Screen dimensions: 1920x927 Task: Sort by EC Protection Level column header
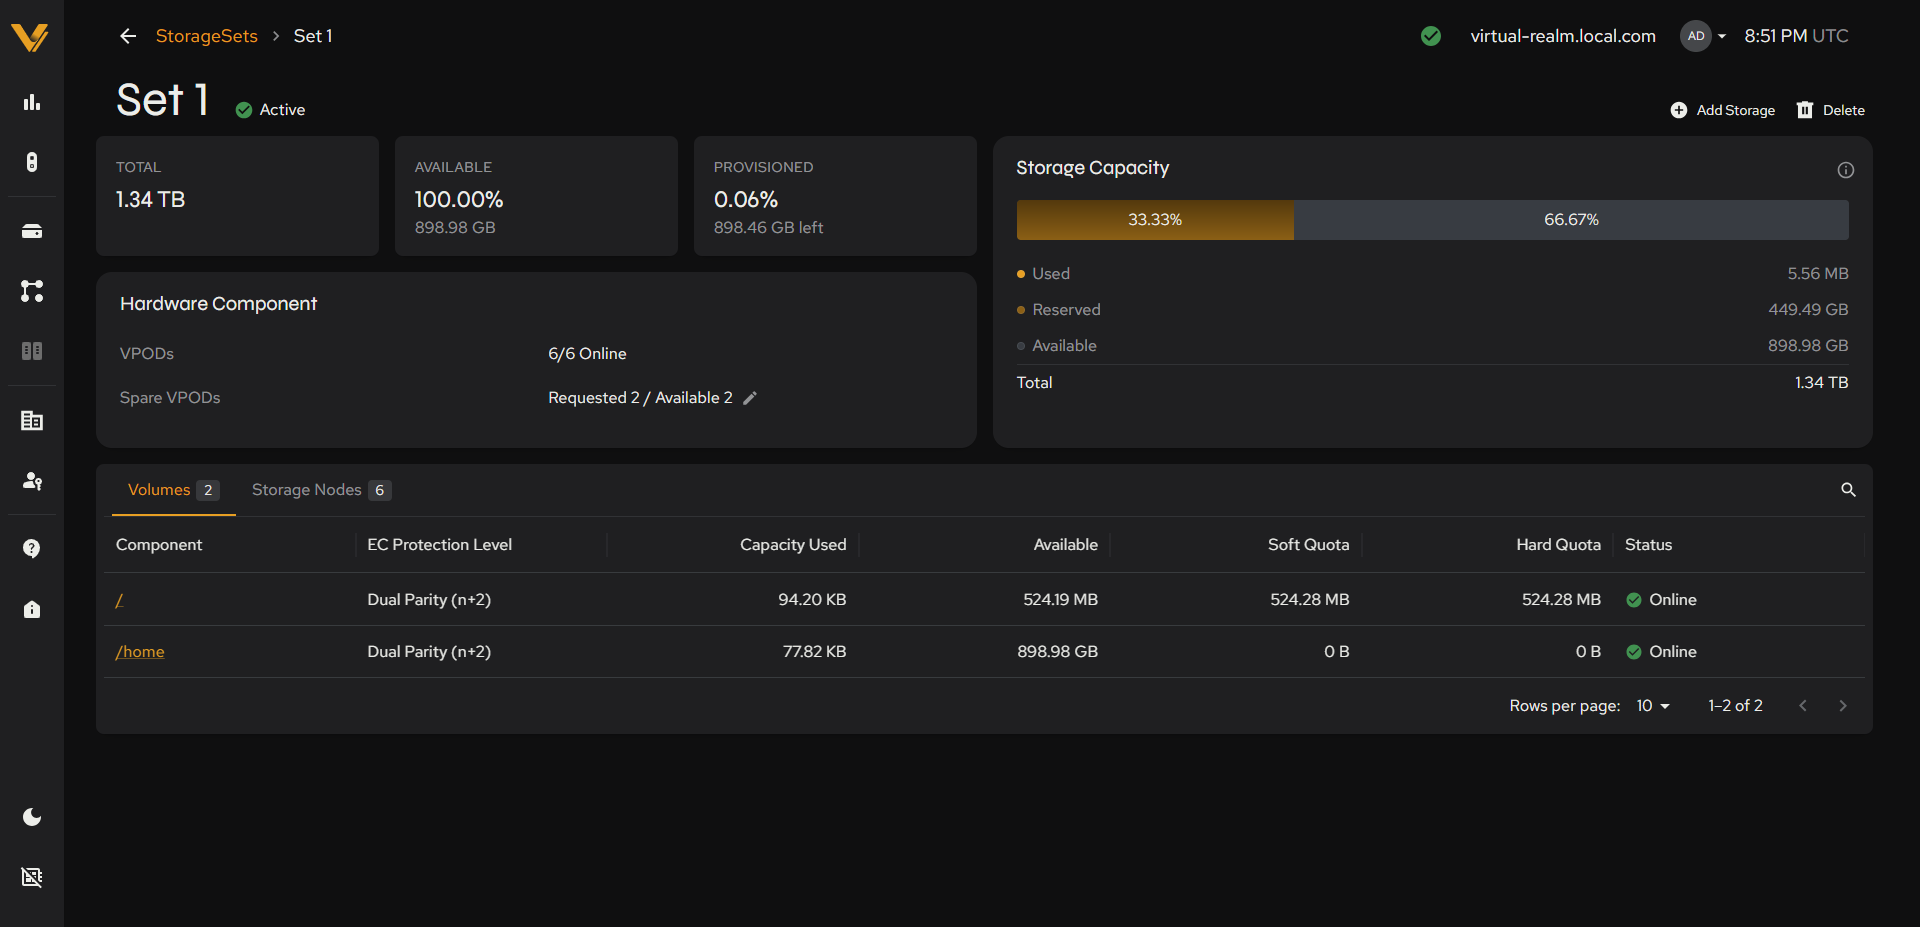(x=439, y=545)
